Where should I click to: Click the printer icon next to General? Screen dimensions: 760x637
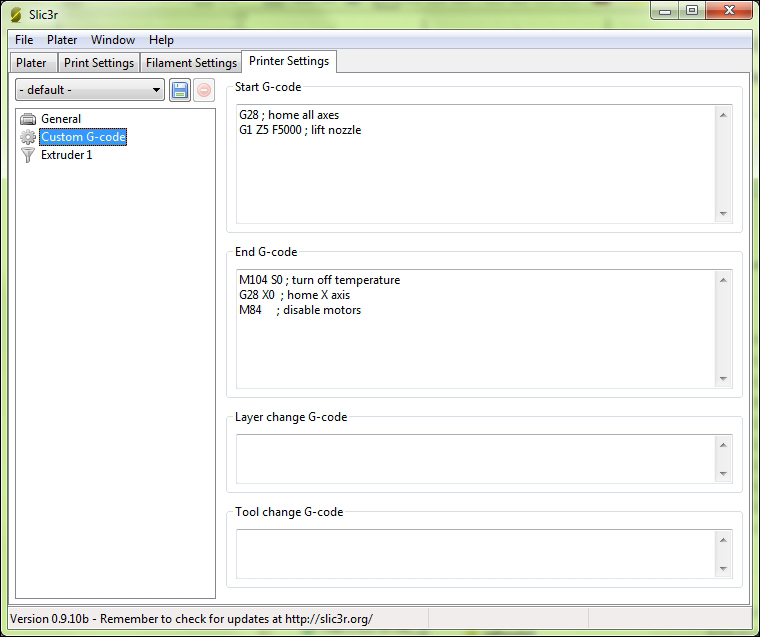tap(28, 119)
